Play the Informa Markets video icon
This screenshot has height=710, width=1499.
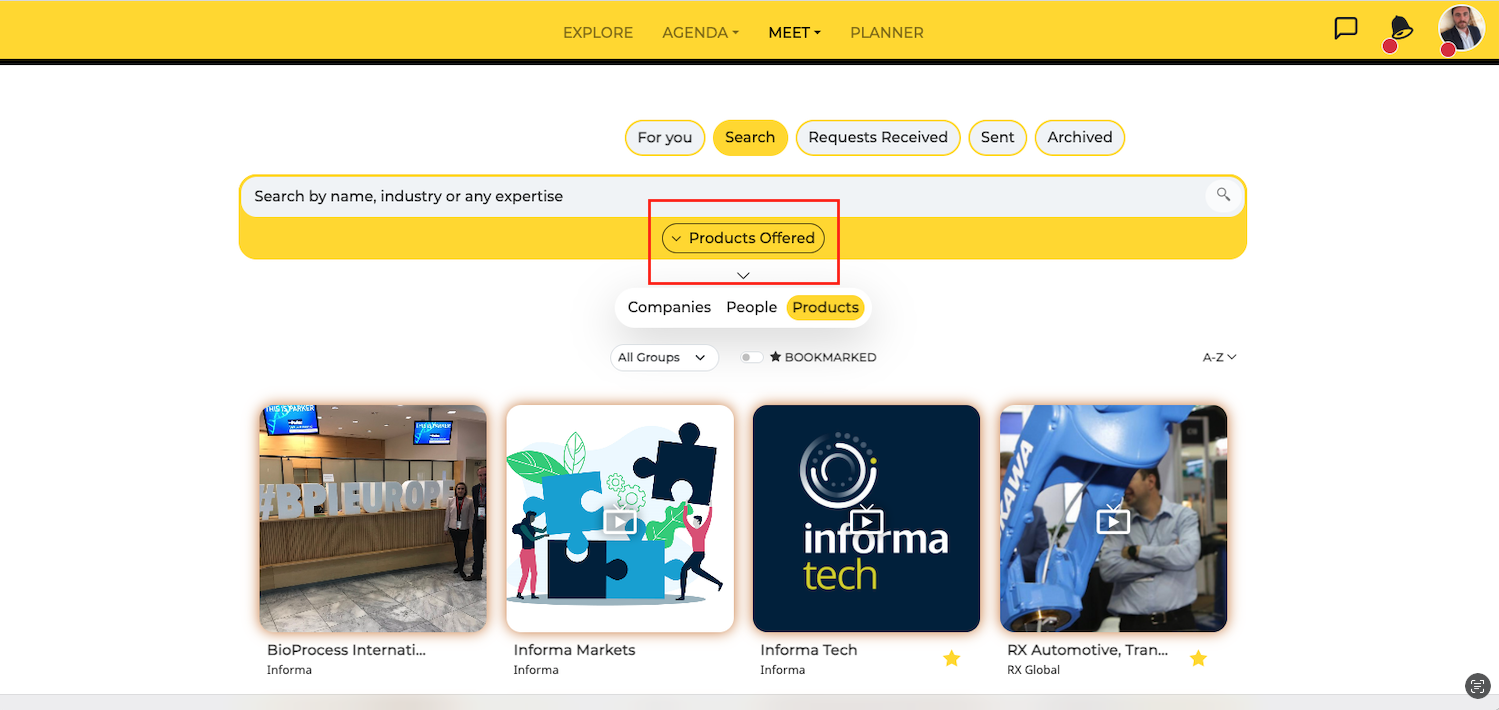pyautogui.click(x=619, y=520)
